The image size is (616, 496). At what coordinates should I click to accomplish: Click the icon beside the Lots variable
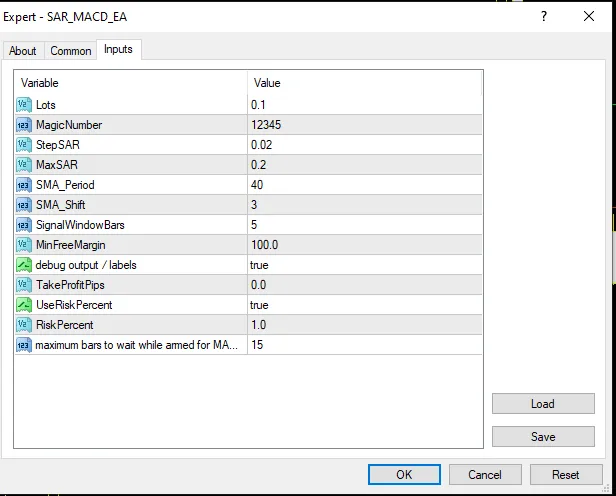point(24,105)
